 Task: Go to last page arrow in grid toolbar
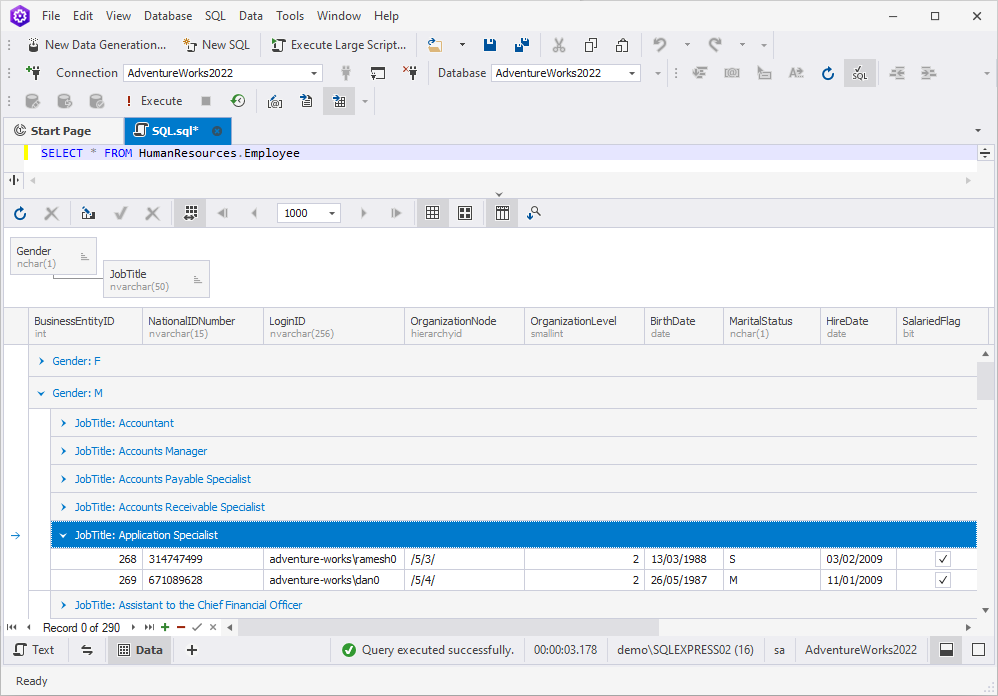click(x=396, y=213)
